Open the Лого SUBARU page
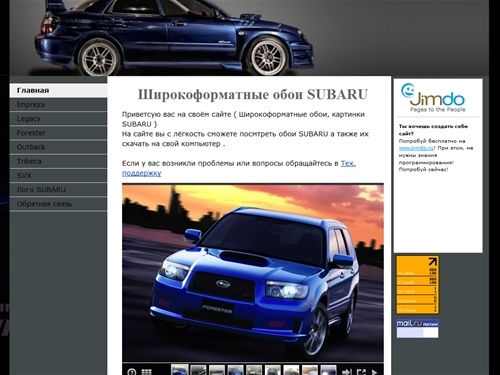Viewport: 500px width, 375px height. point(58,190)
